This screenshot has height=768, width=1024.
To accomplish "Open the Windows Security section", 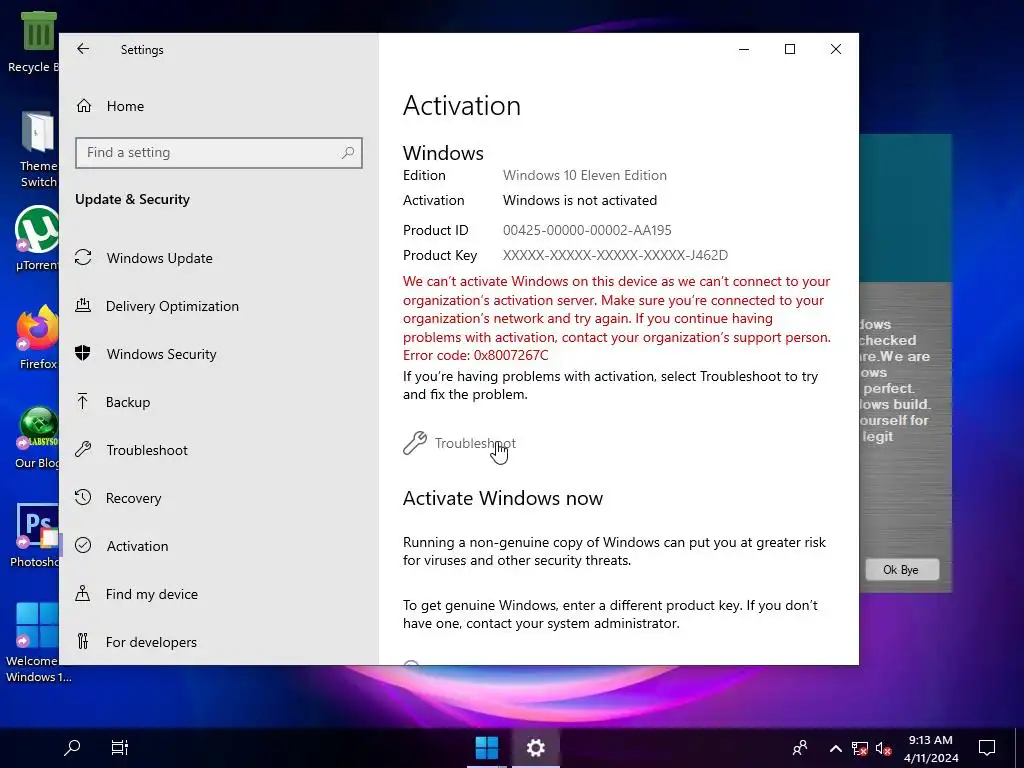I will click(161, 354).
